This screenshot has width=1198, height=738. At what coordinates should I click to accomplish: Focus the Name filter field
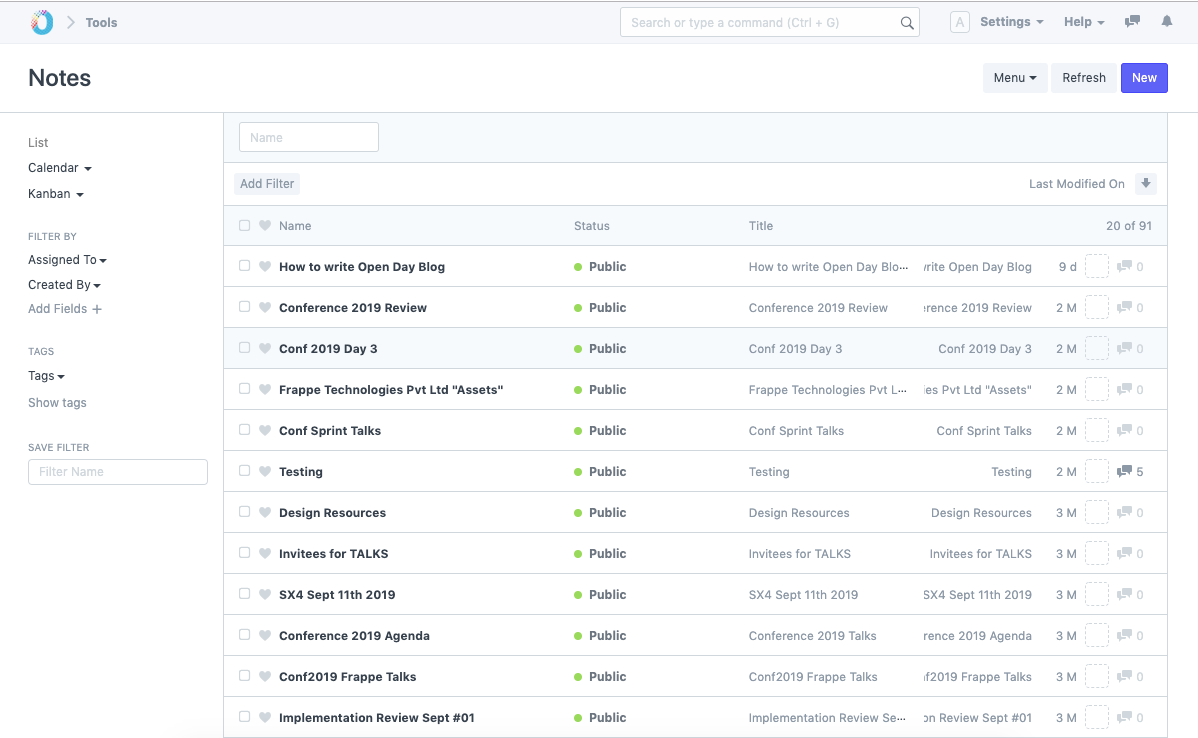tap(309, 138)
